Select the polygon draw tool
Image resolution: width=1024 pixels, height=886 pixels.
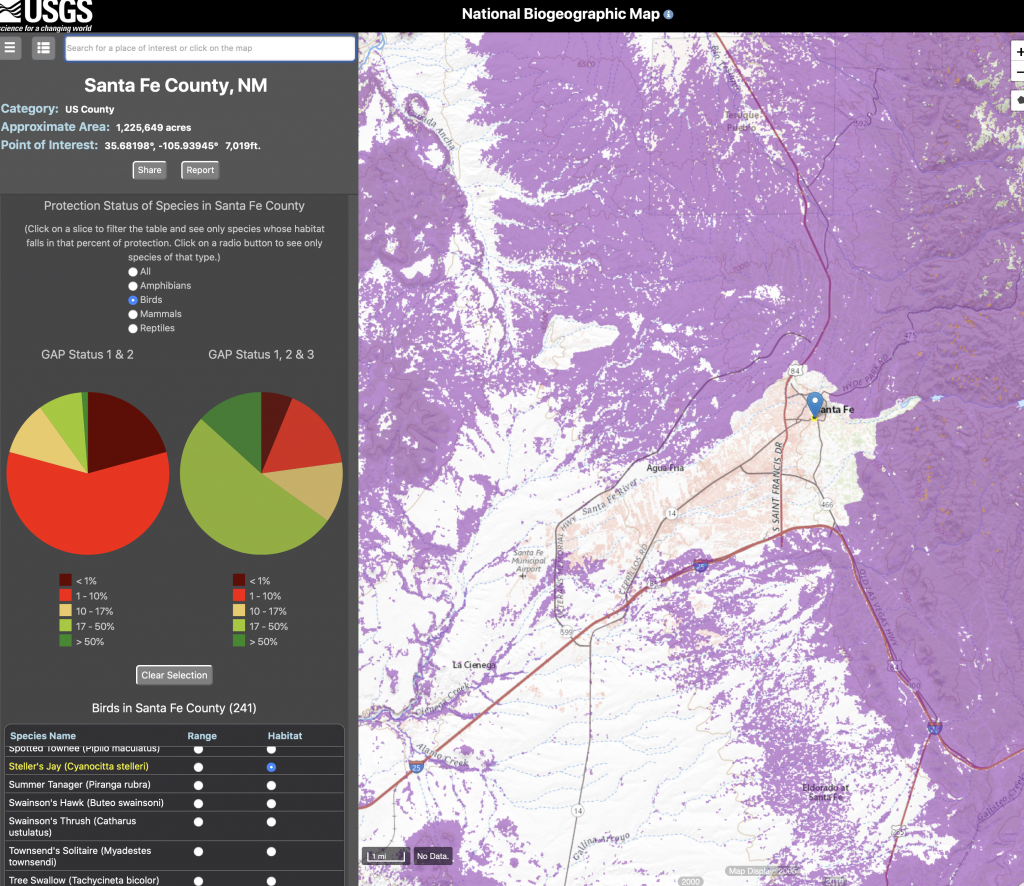1018,100
